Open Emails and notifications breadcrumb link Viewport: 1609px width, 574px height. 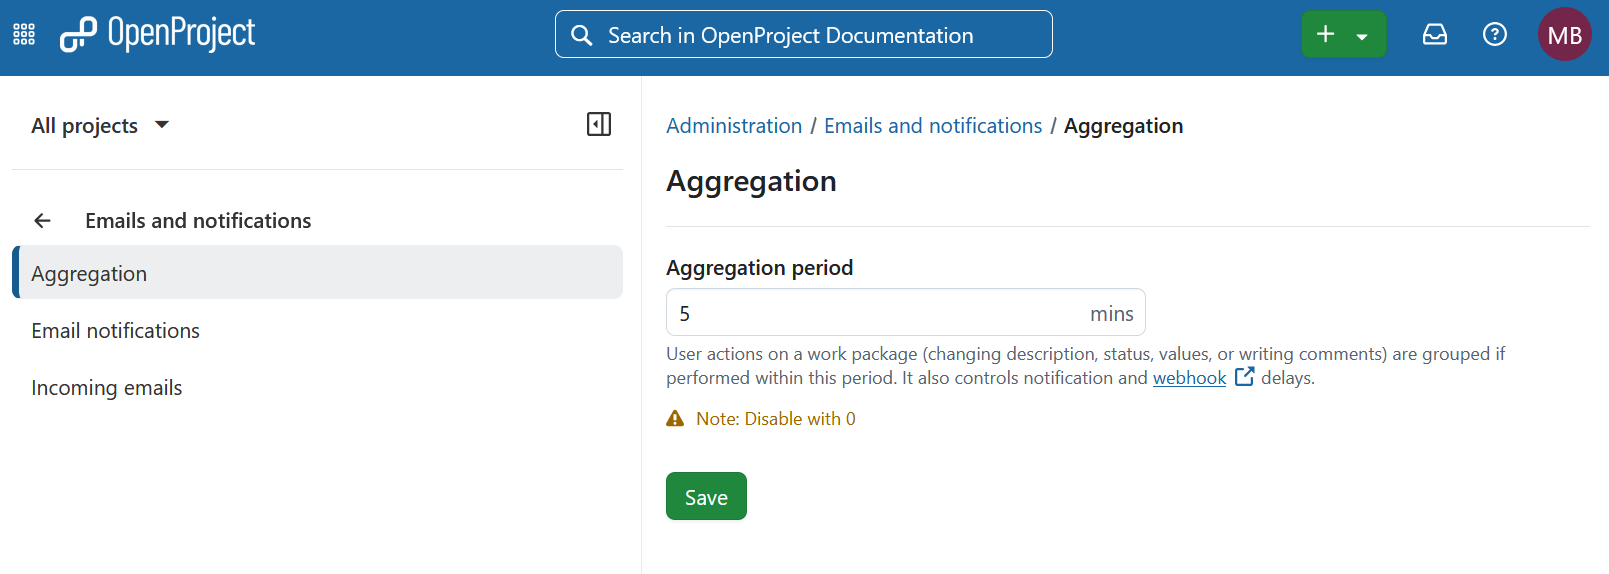933,126
